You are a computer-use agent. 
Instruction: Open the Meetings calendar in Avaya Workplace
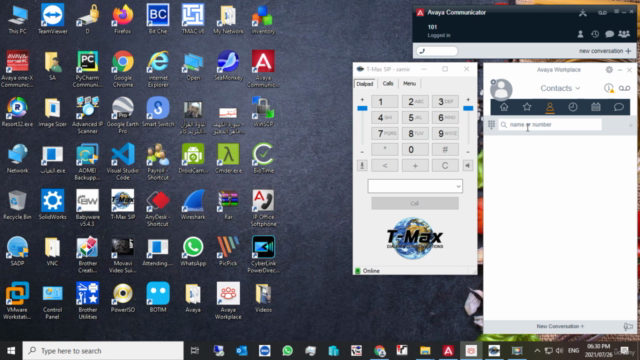coord(596,107)
